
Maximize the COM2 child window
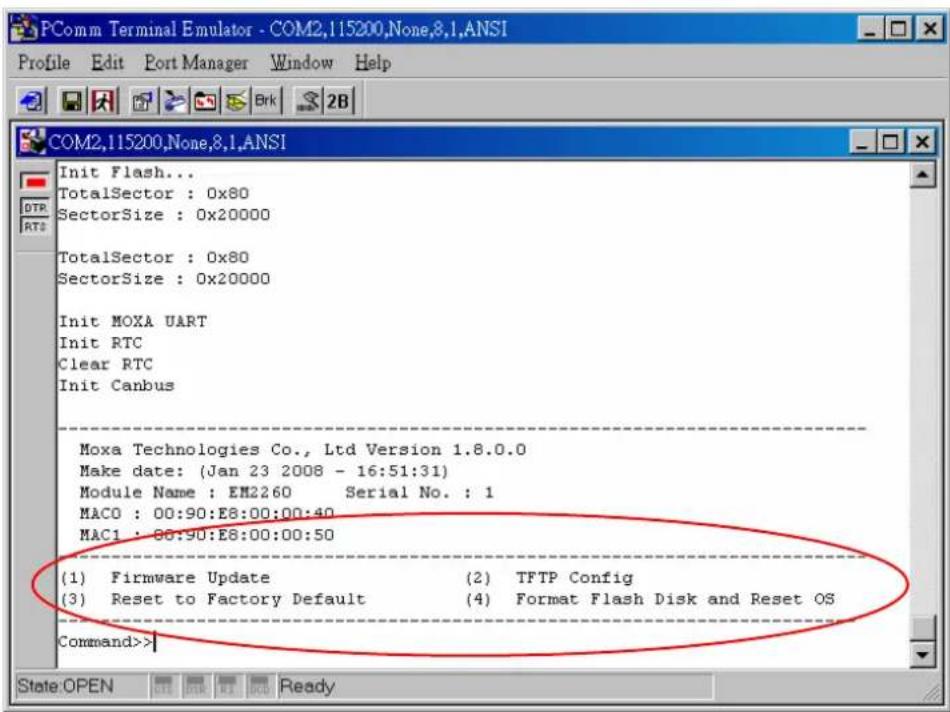tap(890, 142)
